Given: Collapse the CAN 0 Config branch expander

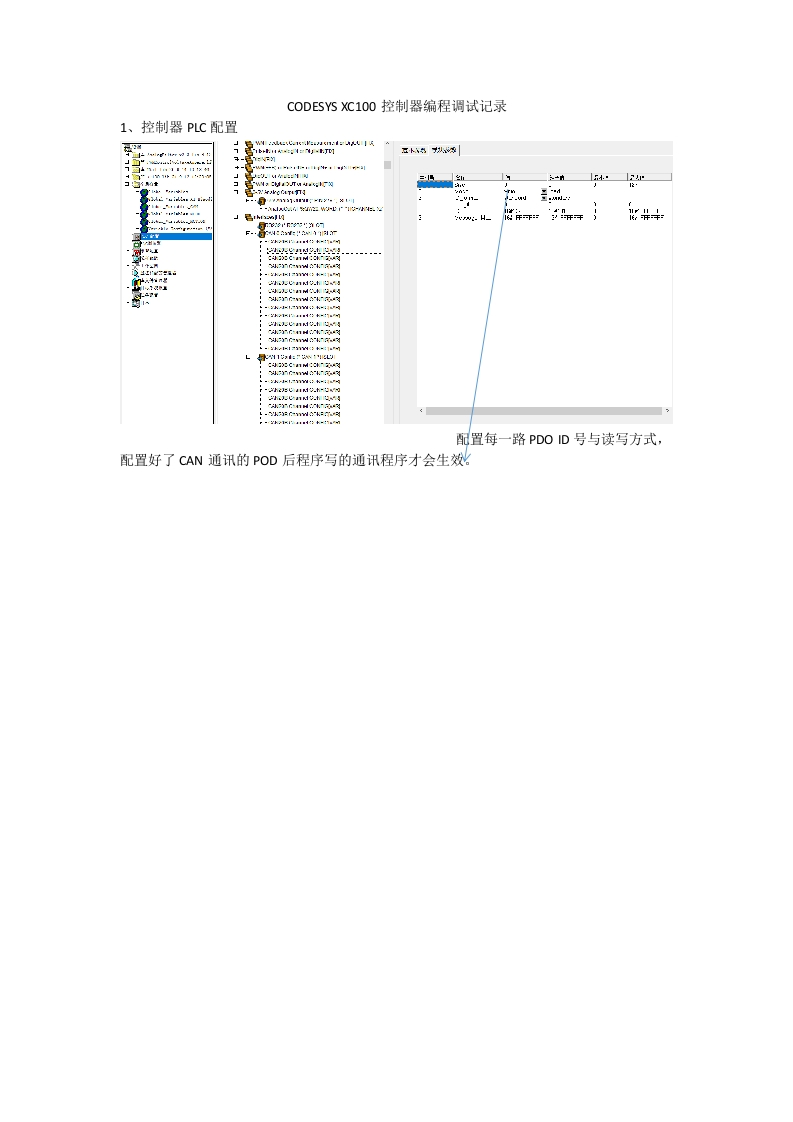Looking at the screenshot, I should [248, 233].
